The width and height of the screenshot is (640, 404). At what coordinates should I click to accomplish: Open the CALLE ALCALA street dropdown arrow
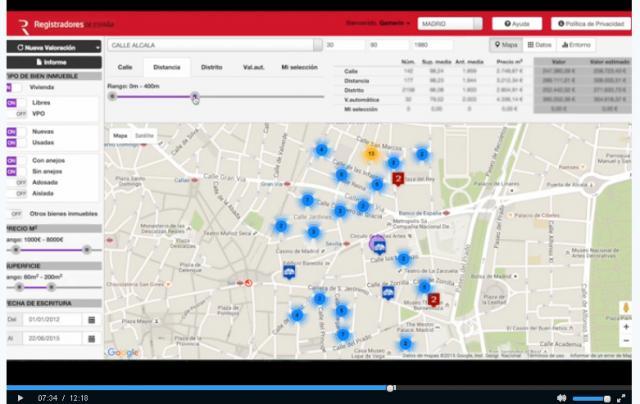pos(318,45)
